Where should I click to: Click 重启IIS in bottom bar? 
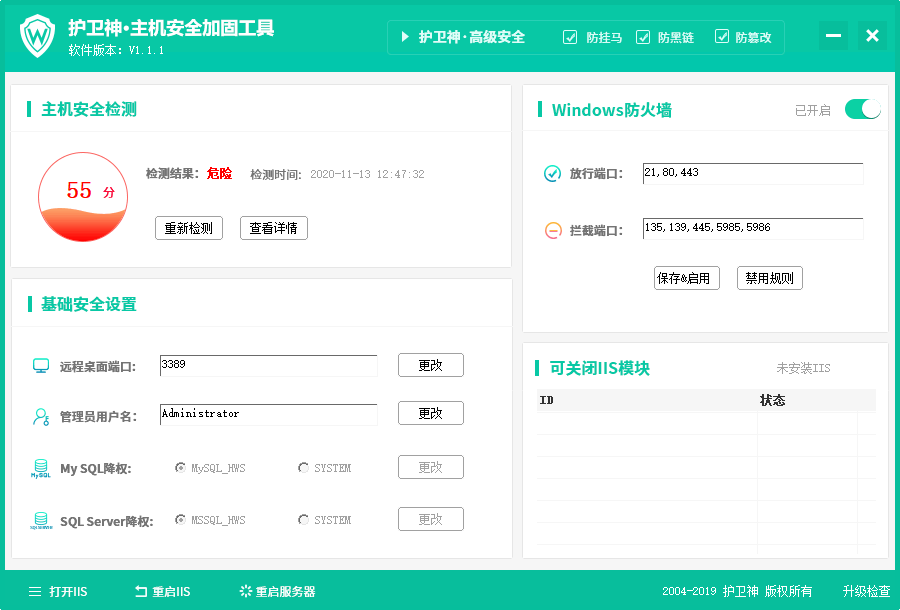171,592
